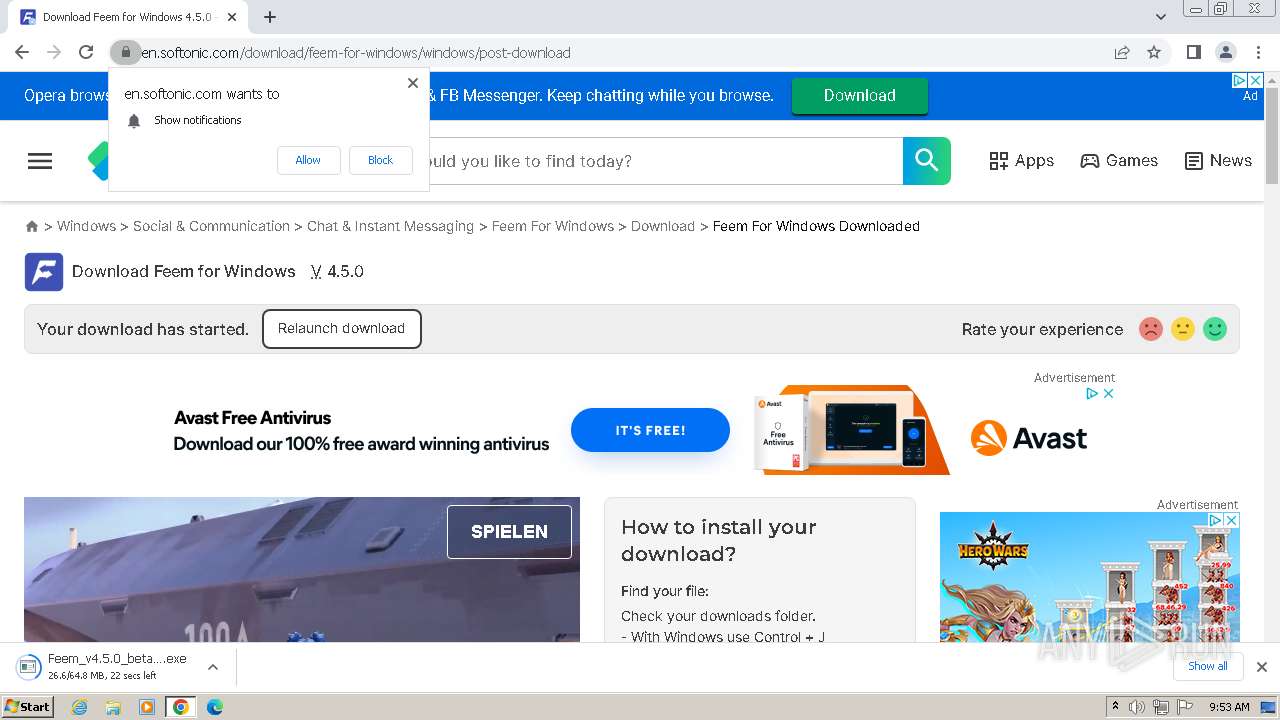Open Chat & Instant Messaging breadcrumb
The image size is (1280, 720).
point(390,226)
